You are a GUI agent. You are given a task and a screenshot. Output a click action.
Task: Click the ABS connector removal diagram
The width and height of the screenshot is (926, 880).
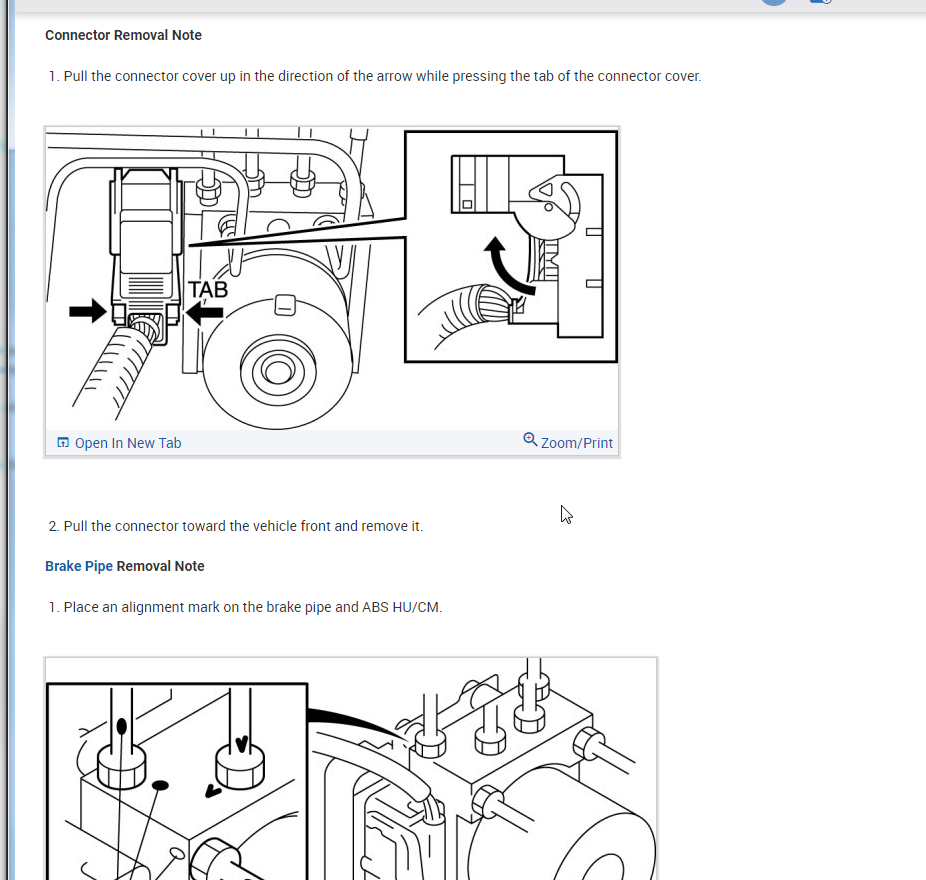(332, 279)
